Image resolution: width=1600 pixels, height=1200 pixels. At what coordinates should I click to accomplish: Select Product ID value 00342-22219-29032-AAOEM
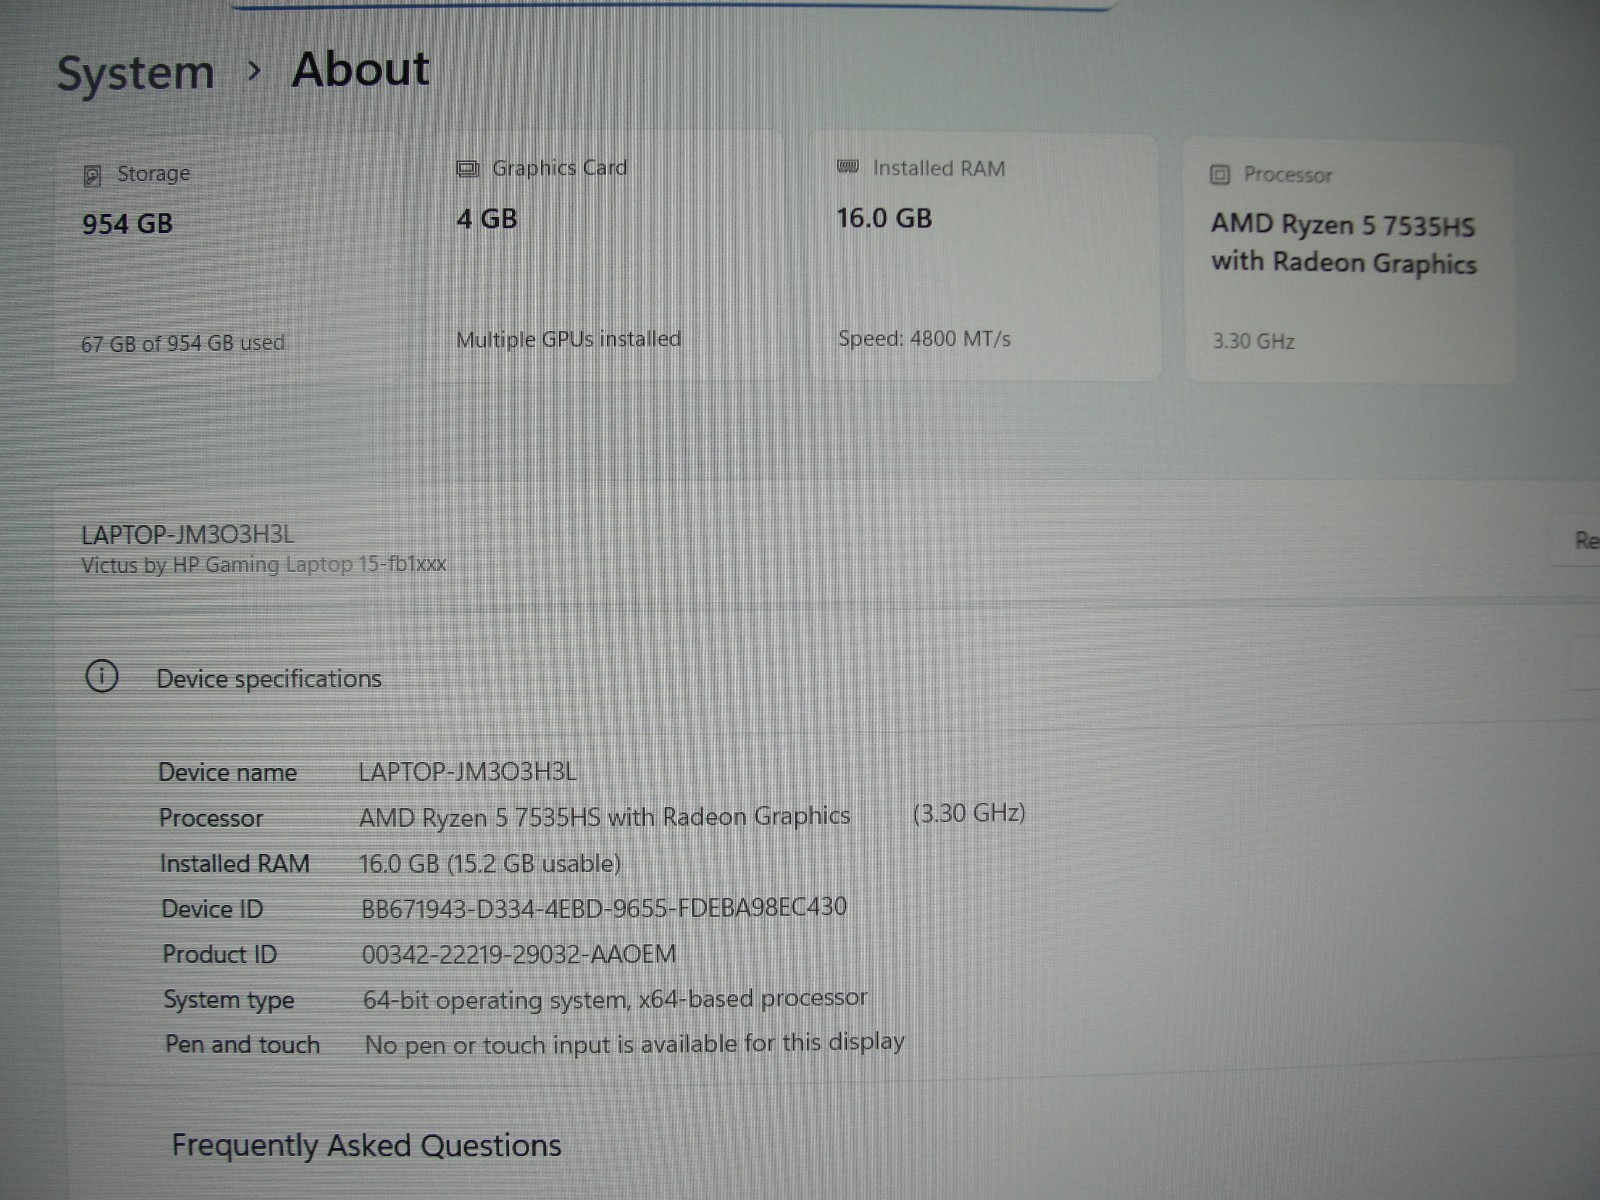(x=519, y=954)
